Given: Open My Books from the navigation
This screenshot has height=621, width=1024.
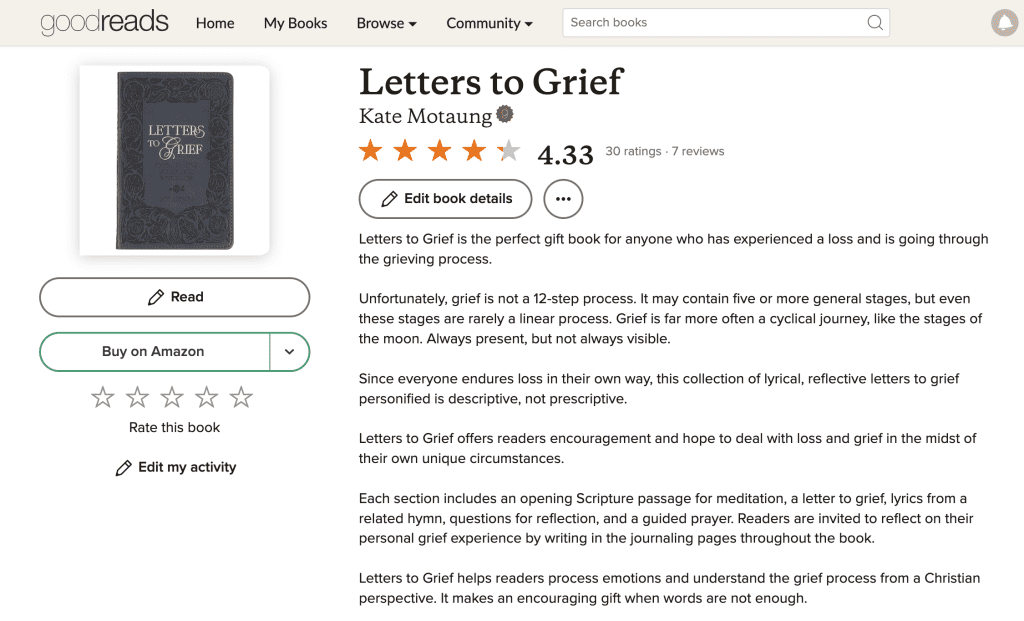Looking at the screenshot, I should [295, 23].
